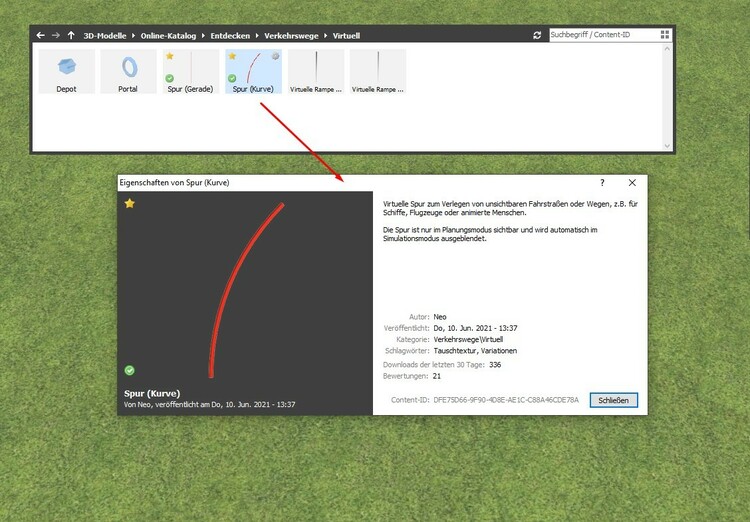Click the category value Verkehrswege\Virtuell

(x=468, y=339)
